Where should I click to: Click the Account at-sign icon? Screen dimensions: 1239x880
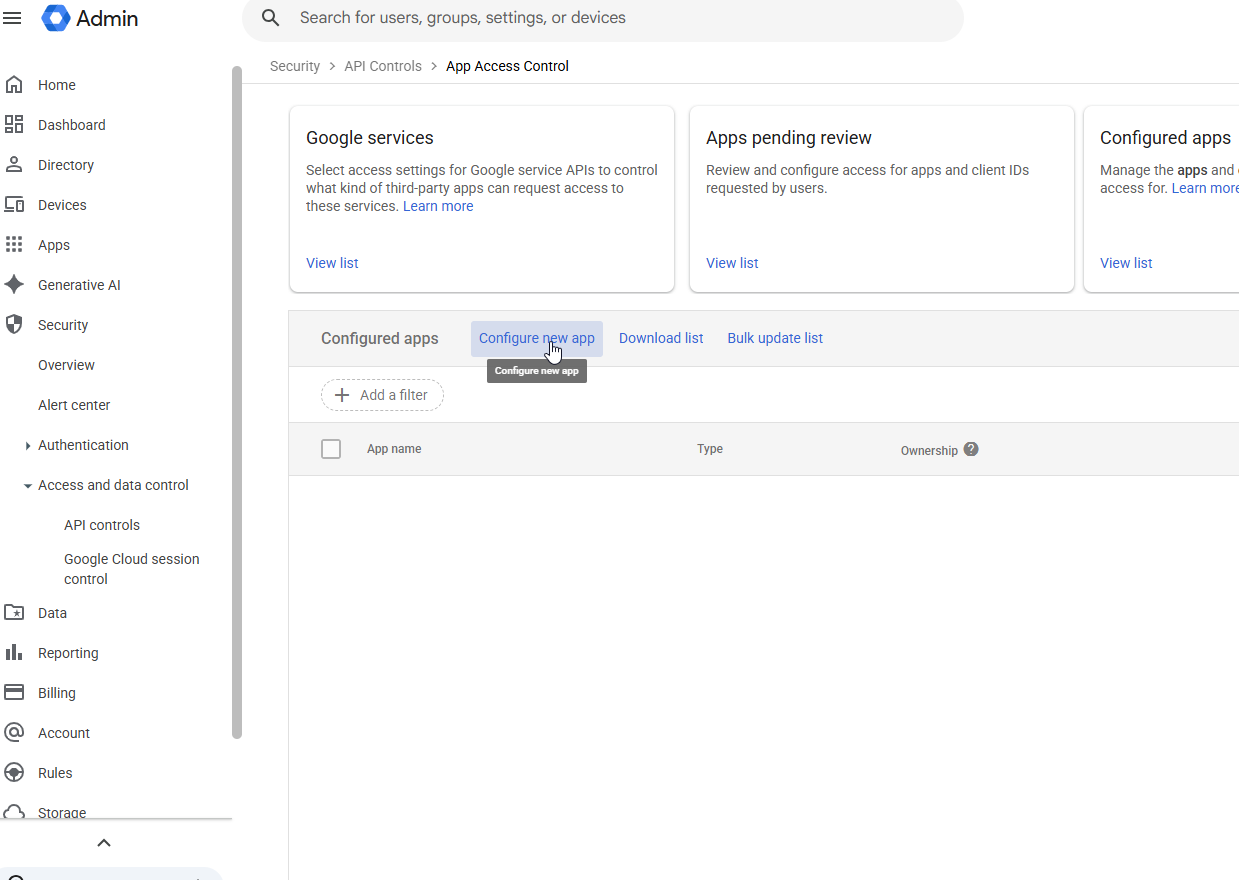14,733
